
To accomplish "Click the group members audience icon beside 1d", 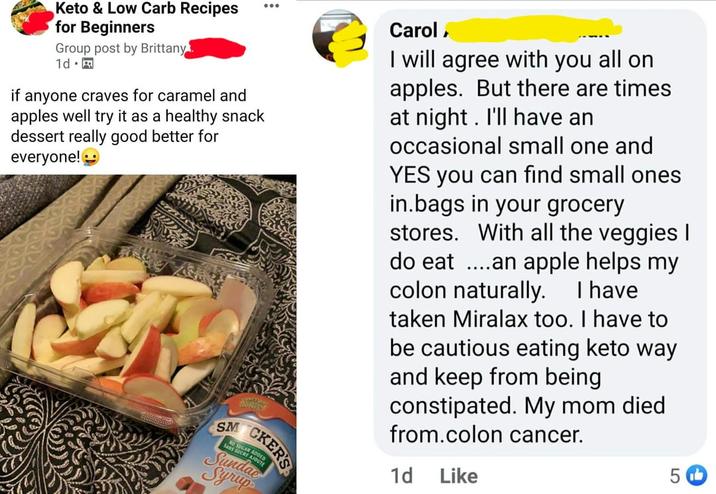I will click(x=87, y=63).
